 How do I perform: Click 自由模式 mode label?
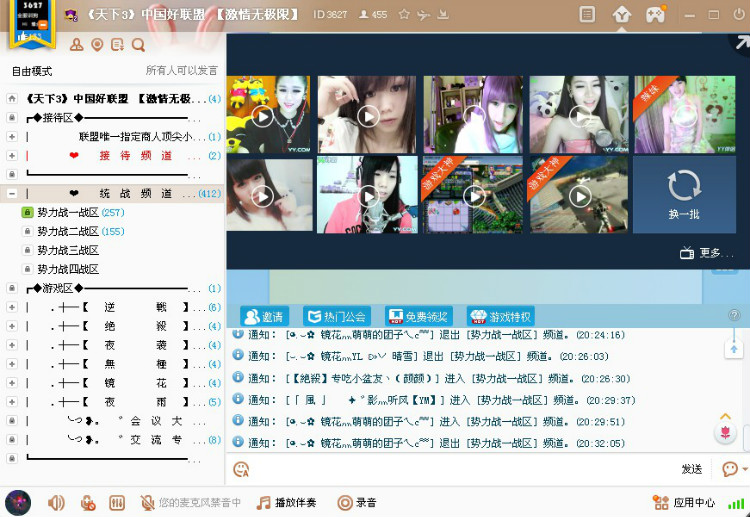[32, 71]
